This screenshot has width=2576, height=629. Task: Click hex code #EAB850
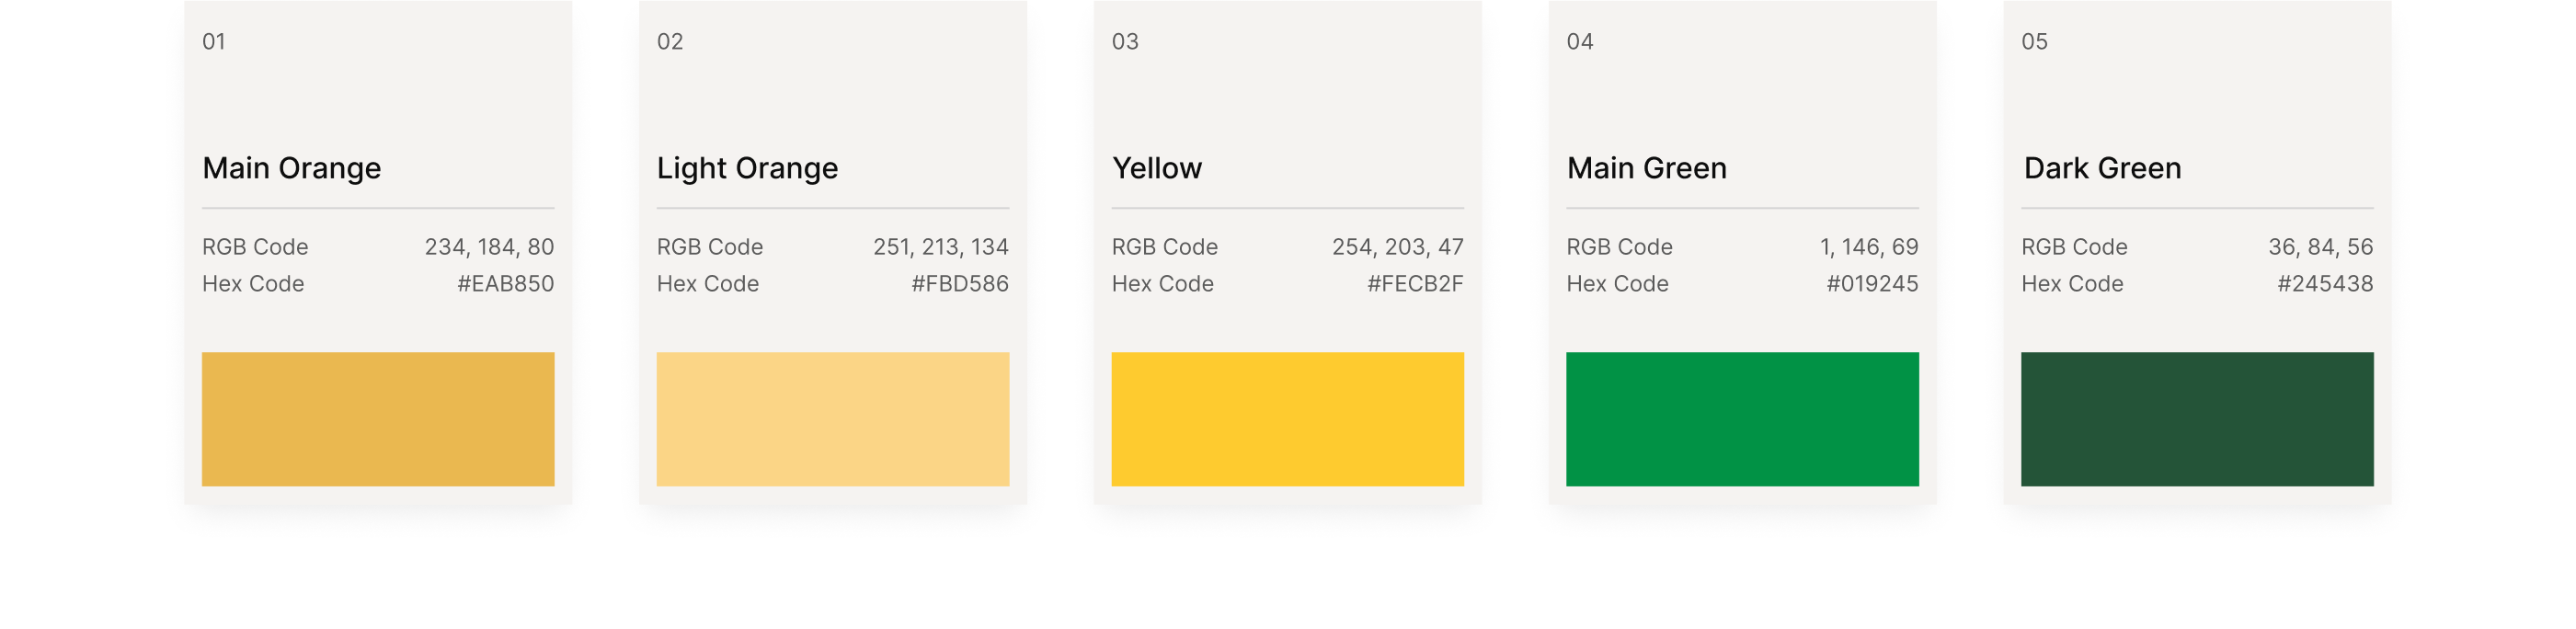pos(505,284)
